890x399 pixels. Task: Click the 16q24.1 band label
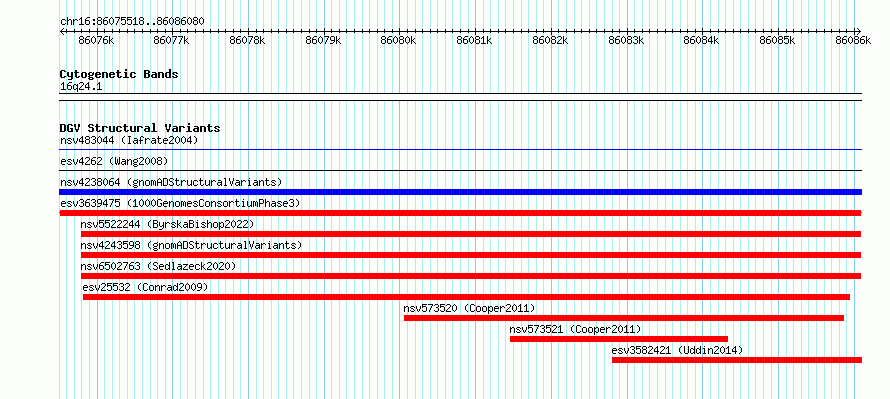[81, 87]
